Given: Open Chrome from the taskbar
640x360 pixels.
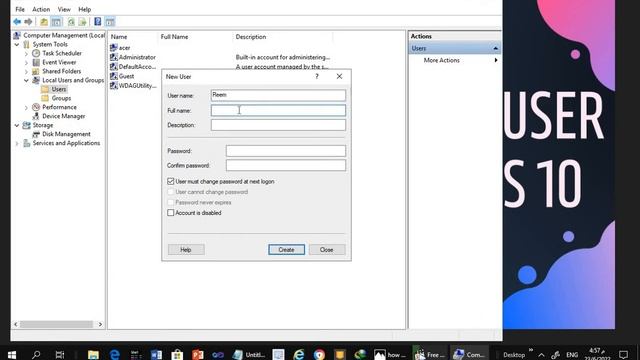Looking at the screenshot, I should [x=319, y=354].
